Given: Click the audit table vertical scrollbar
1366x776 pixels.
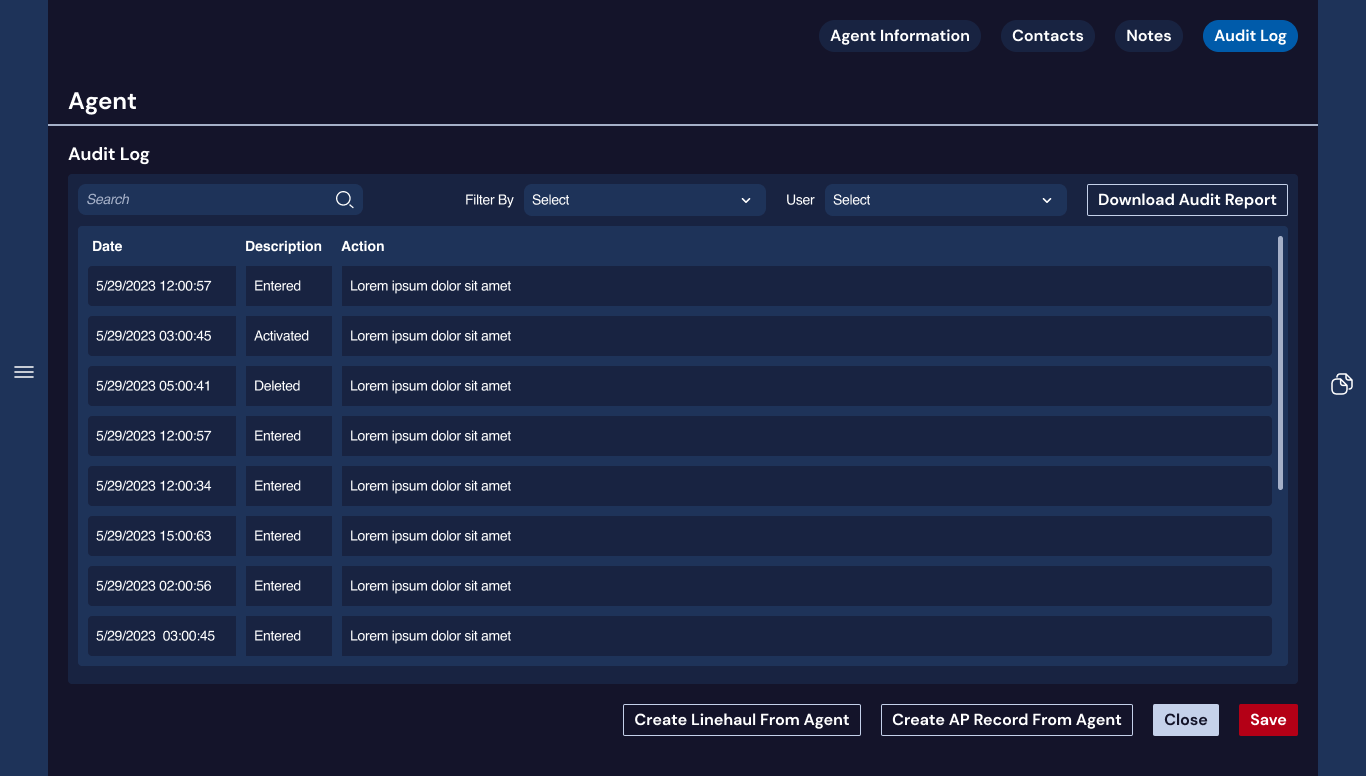Looking at the screenshot, I should tap(1280, 363).
